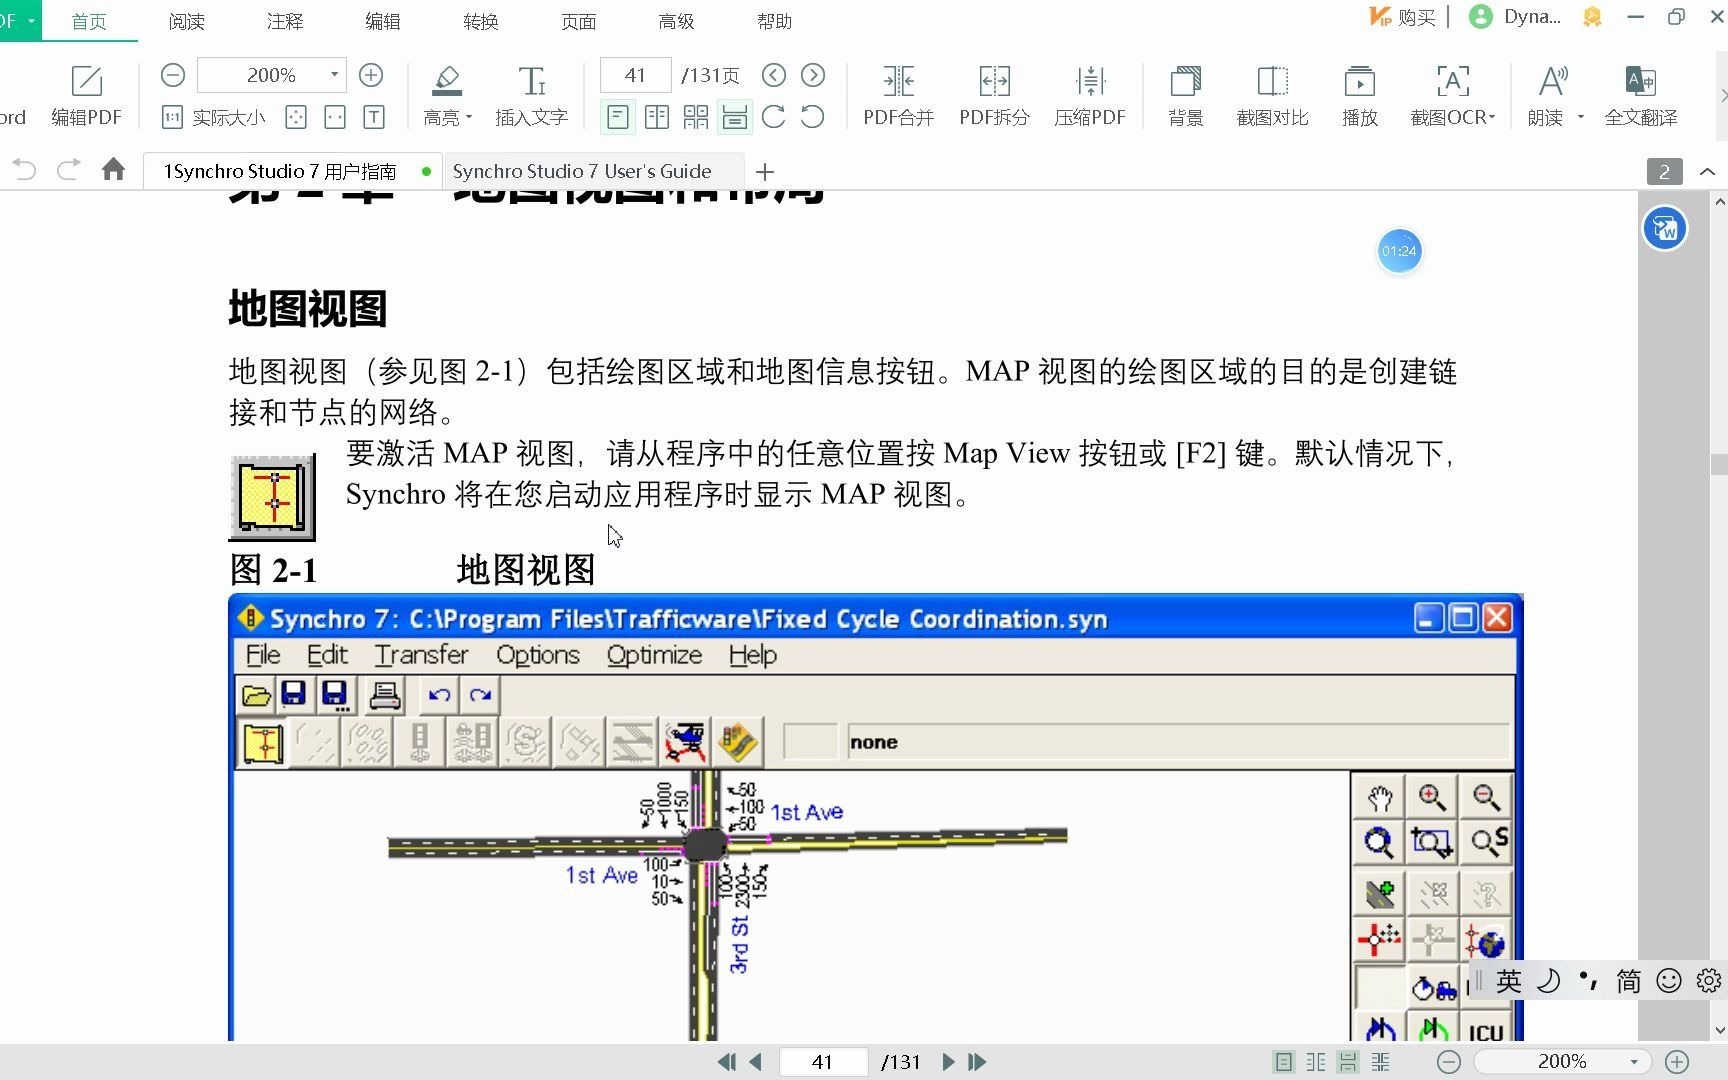Click Actual Size (实际大小) button
This screenshot has width=1728, height=1080.
tap(213, 117)
